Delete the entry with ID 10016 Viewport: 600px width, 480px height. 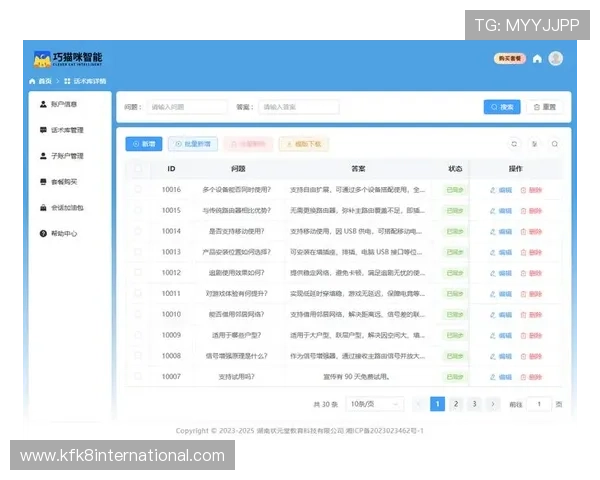pos(531,190)
